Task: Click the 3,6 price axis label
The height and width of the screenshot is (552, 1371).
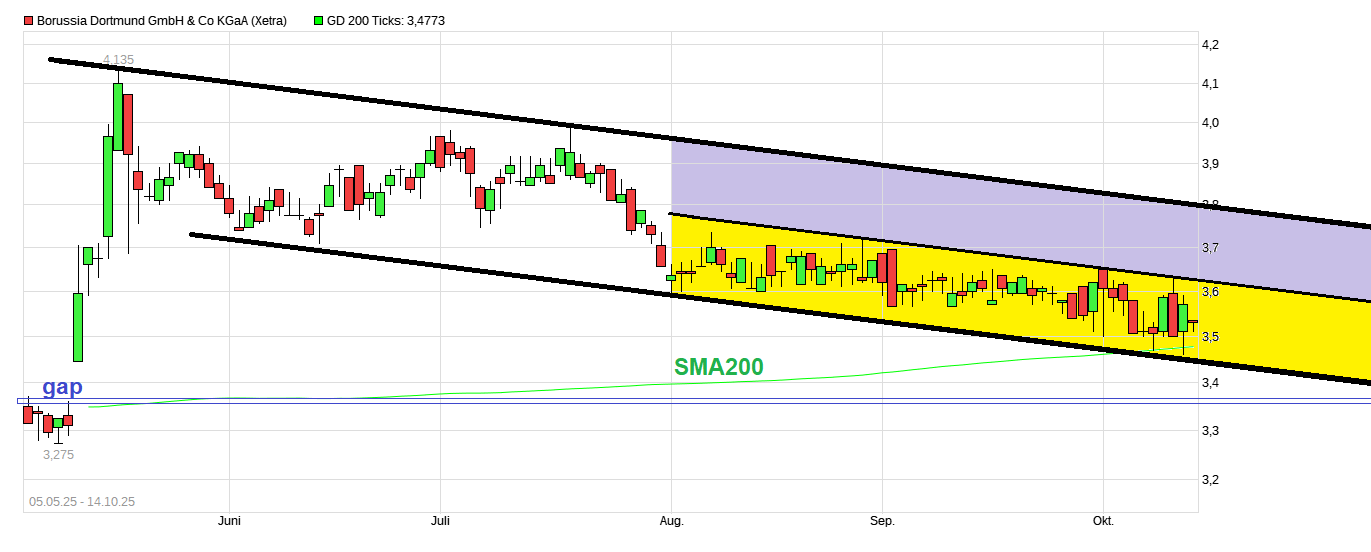Action: coord(1210,291)
